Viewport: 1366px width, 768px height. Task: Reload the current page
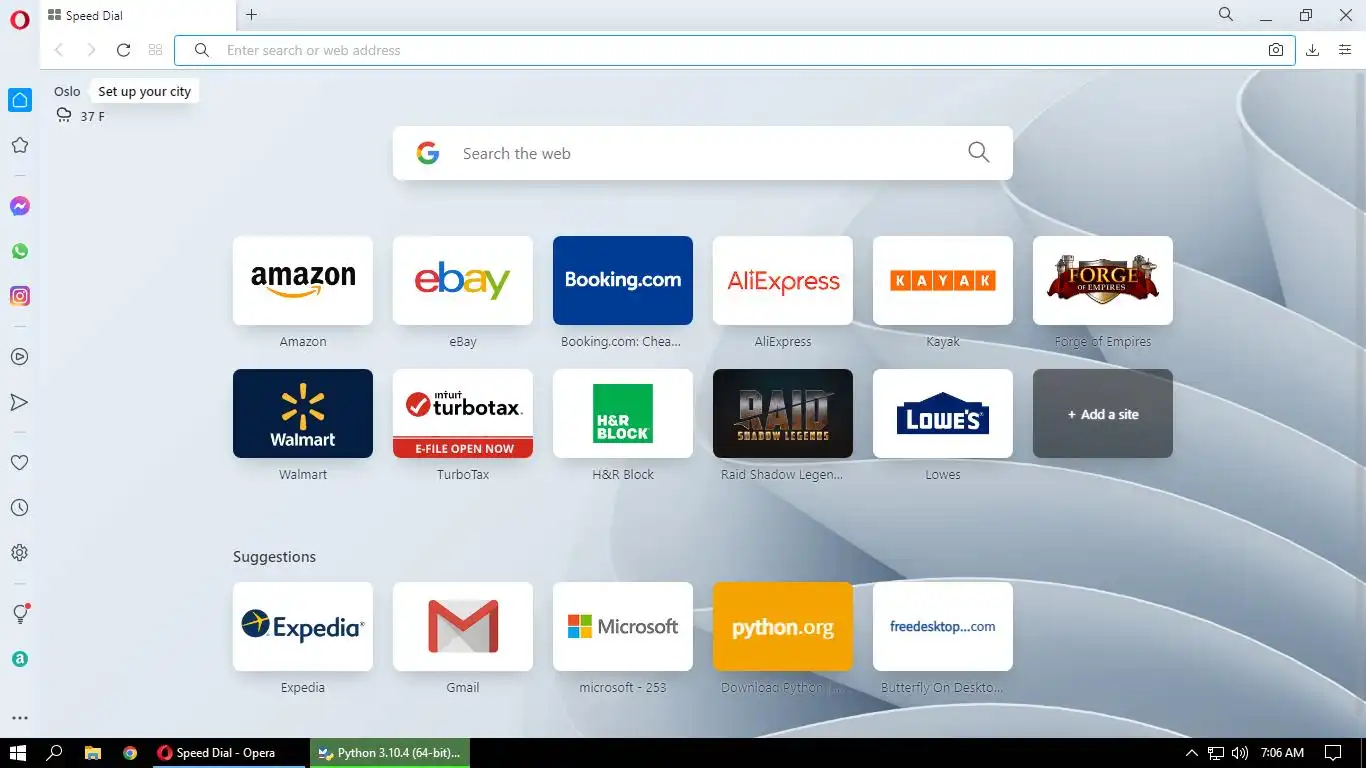(x=124, y=50)
